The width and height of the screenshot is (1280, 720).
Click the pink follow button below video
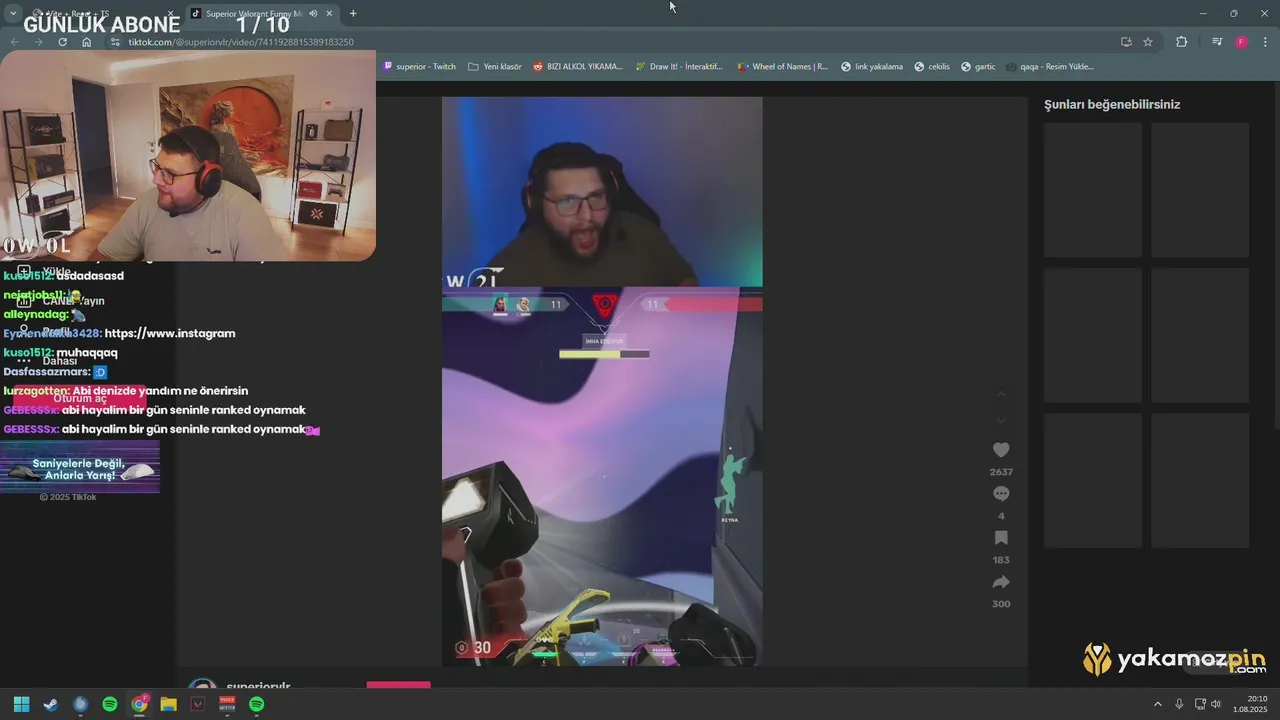[398, 686]
